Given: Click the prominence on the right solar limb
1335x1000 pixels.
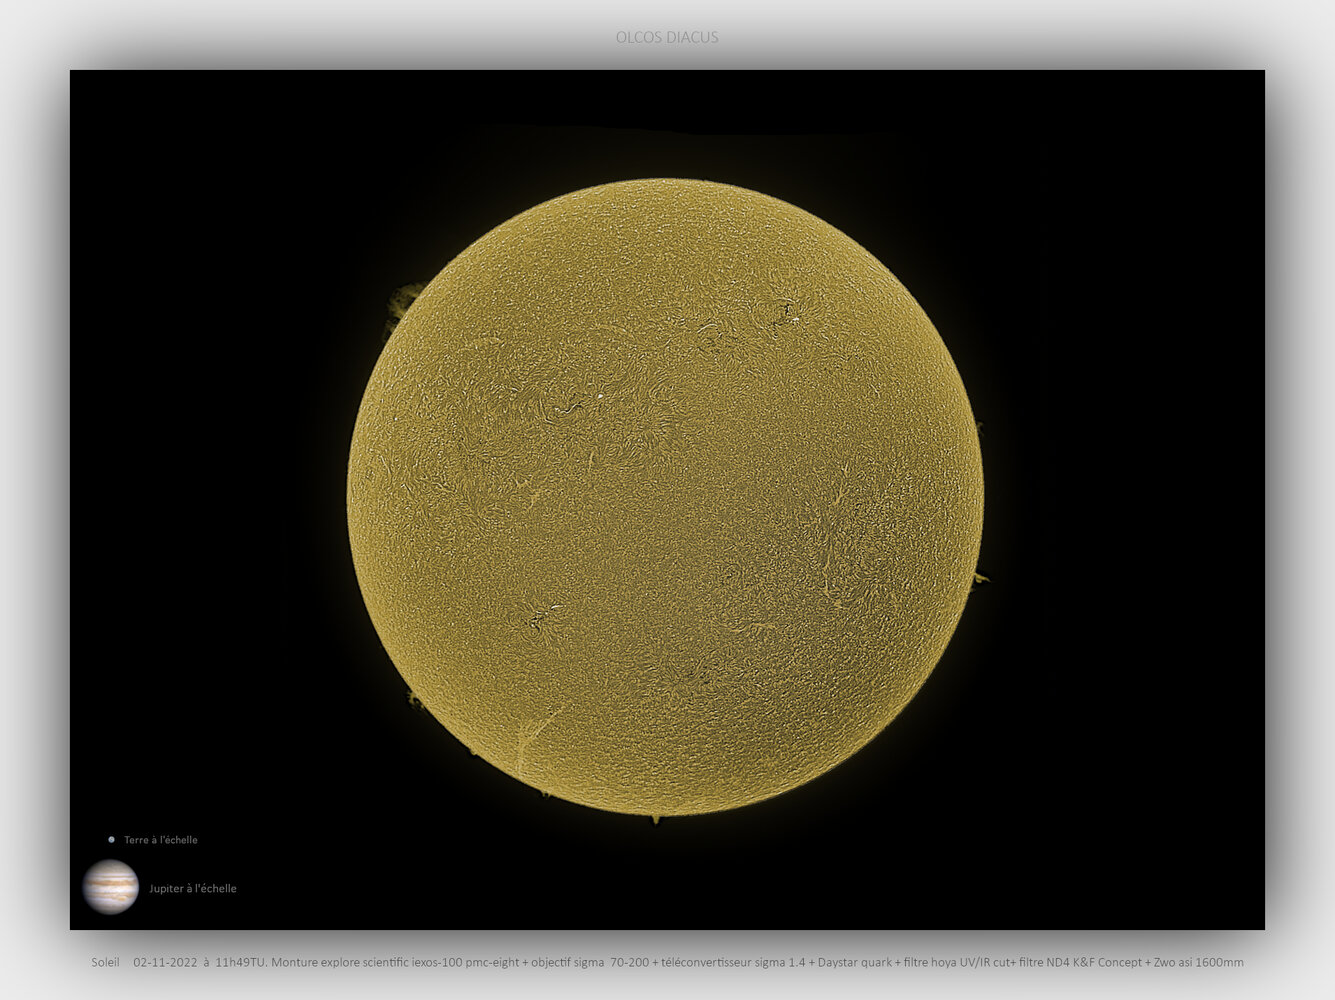Looking at the screenshot, I should (980, 578).
